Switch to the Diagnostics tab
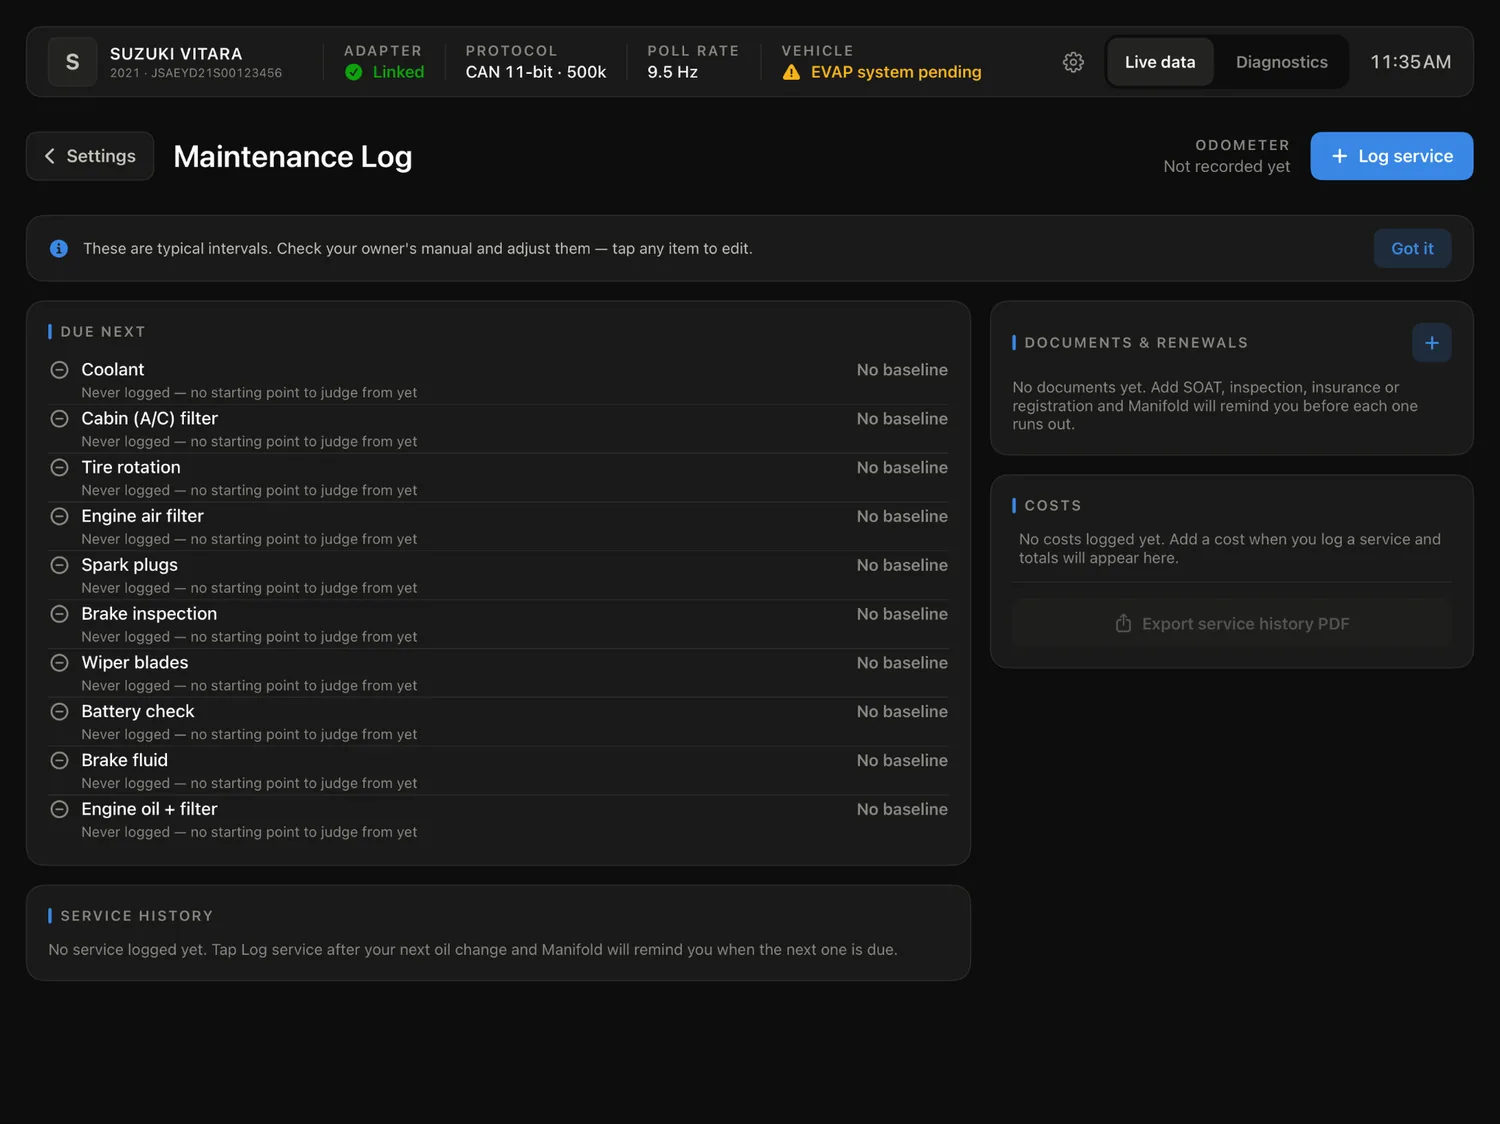The width and height of the screenshot is (1500, 1124). coord(1281,62)
